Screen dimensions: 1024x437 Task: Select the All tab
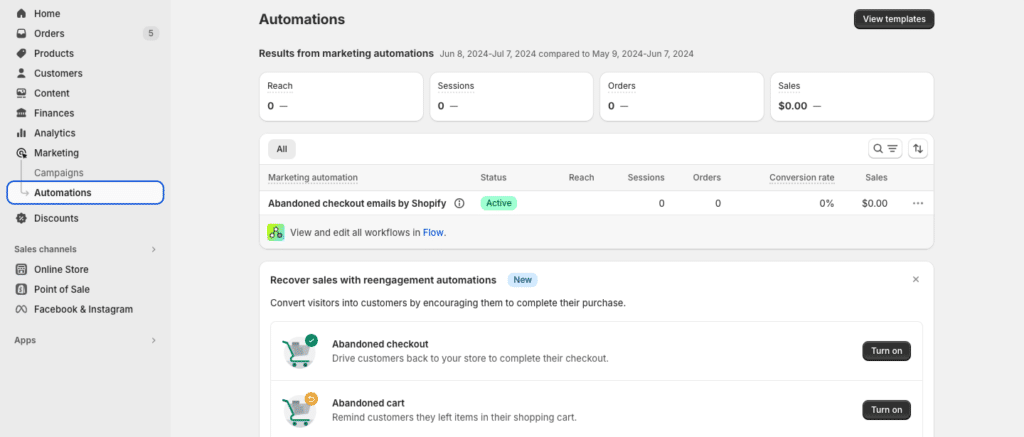pyautogui.click(x=281, y=149)
